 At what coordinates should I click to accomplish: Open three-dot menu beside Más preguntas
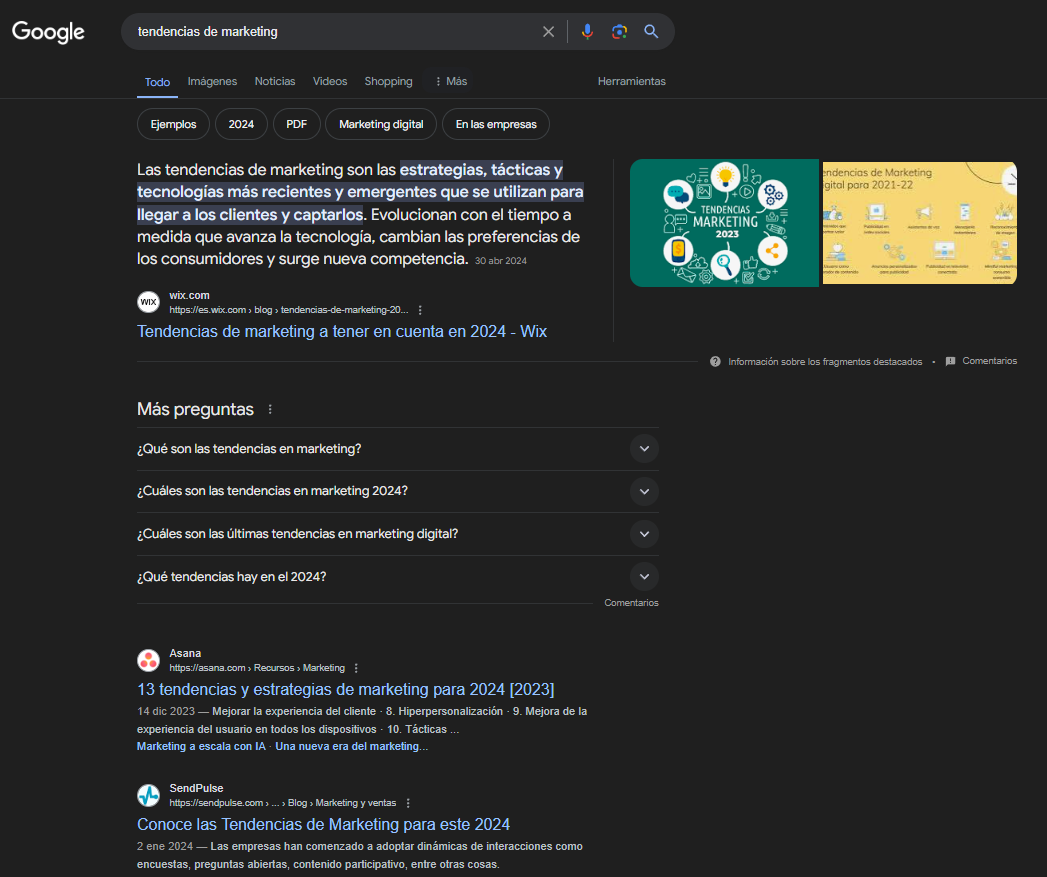[269, 410]
